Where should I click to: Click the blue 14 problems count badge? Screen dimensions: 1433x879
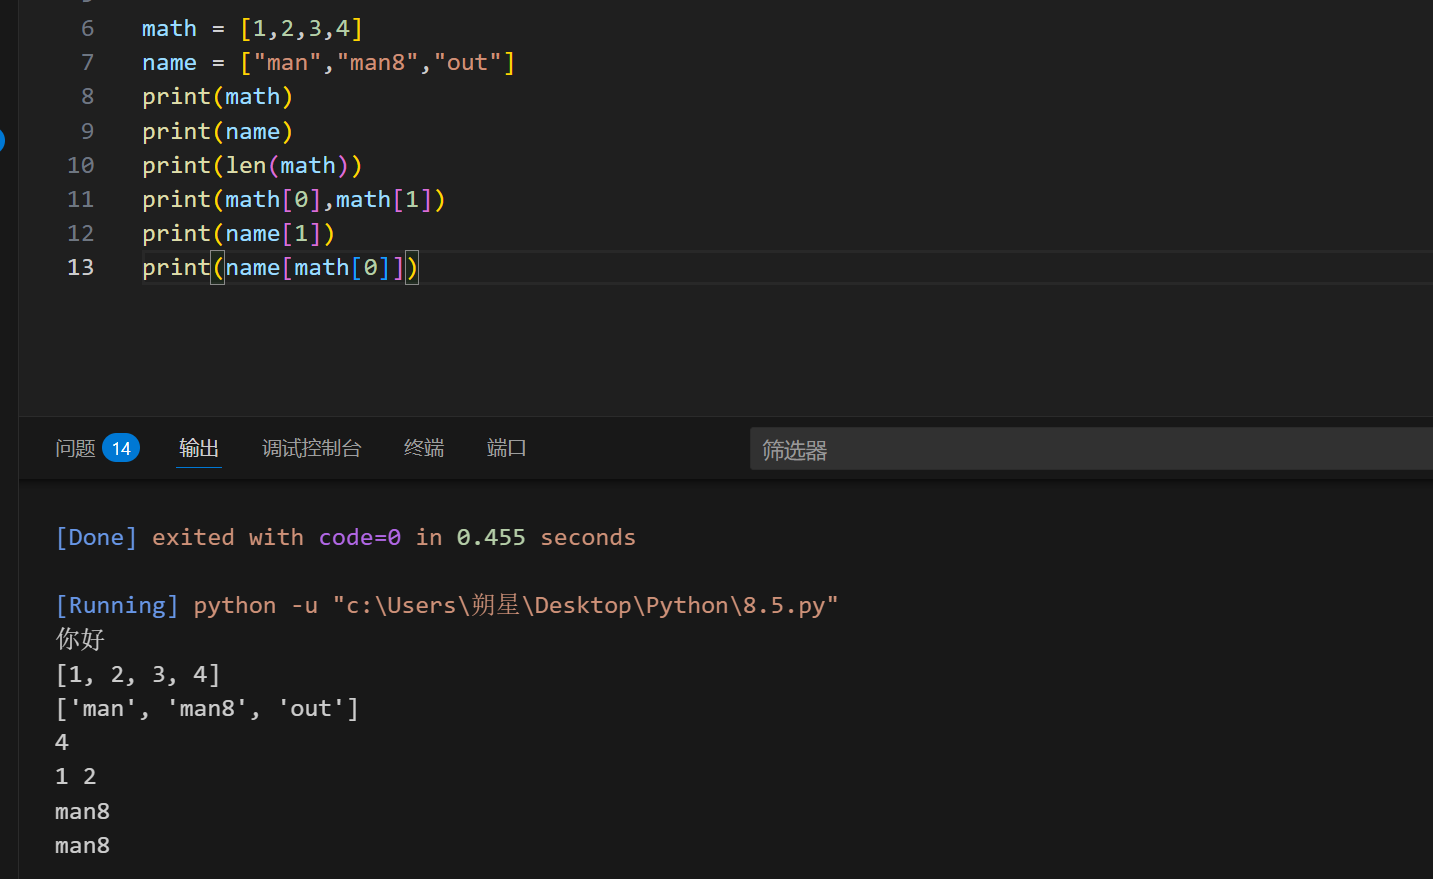tap(121, 448)
